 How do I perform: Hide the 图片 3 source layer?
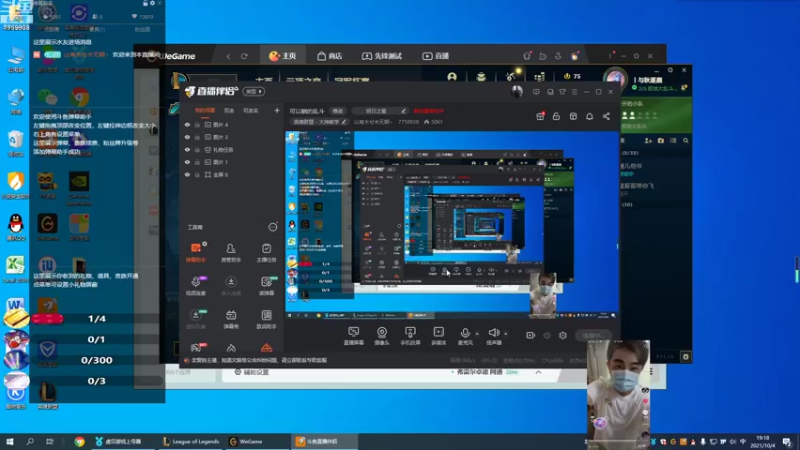tap(187, 137)
